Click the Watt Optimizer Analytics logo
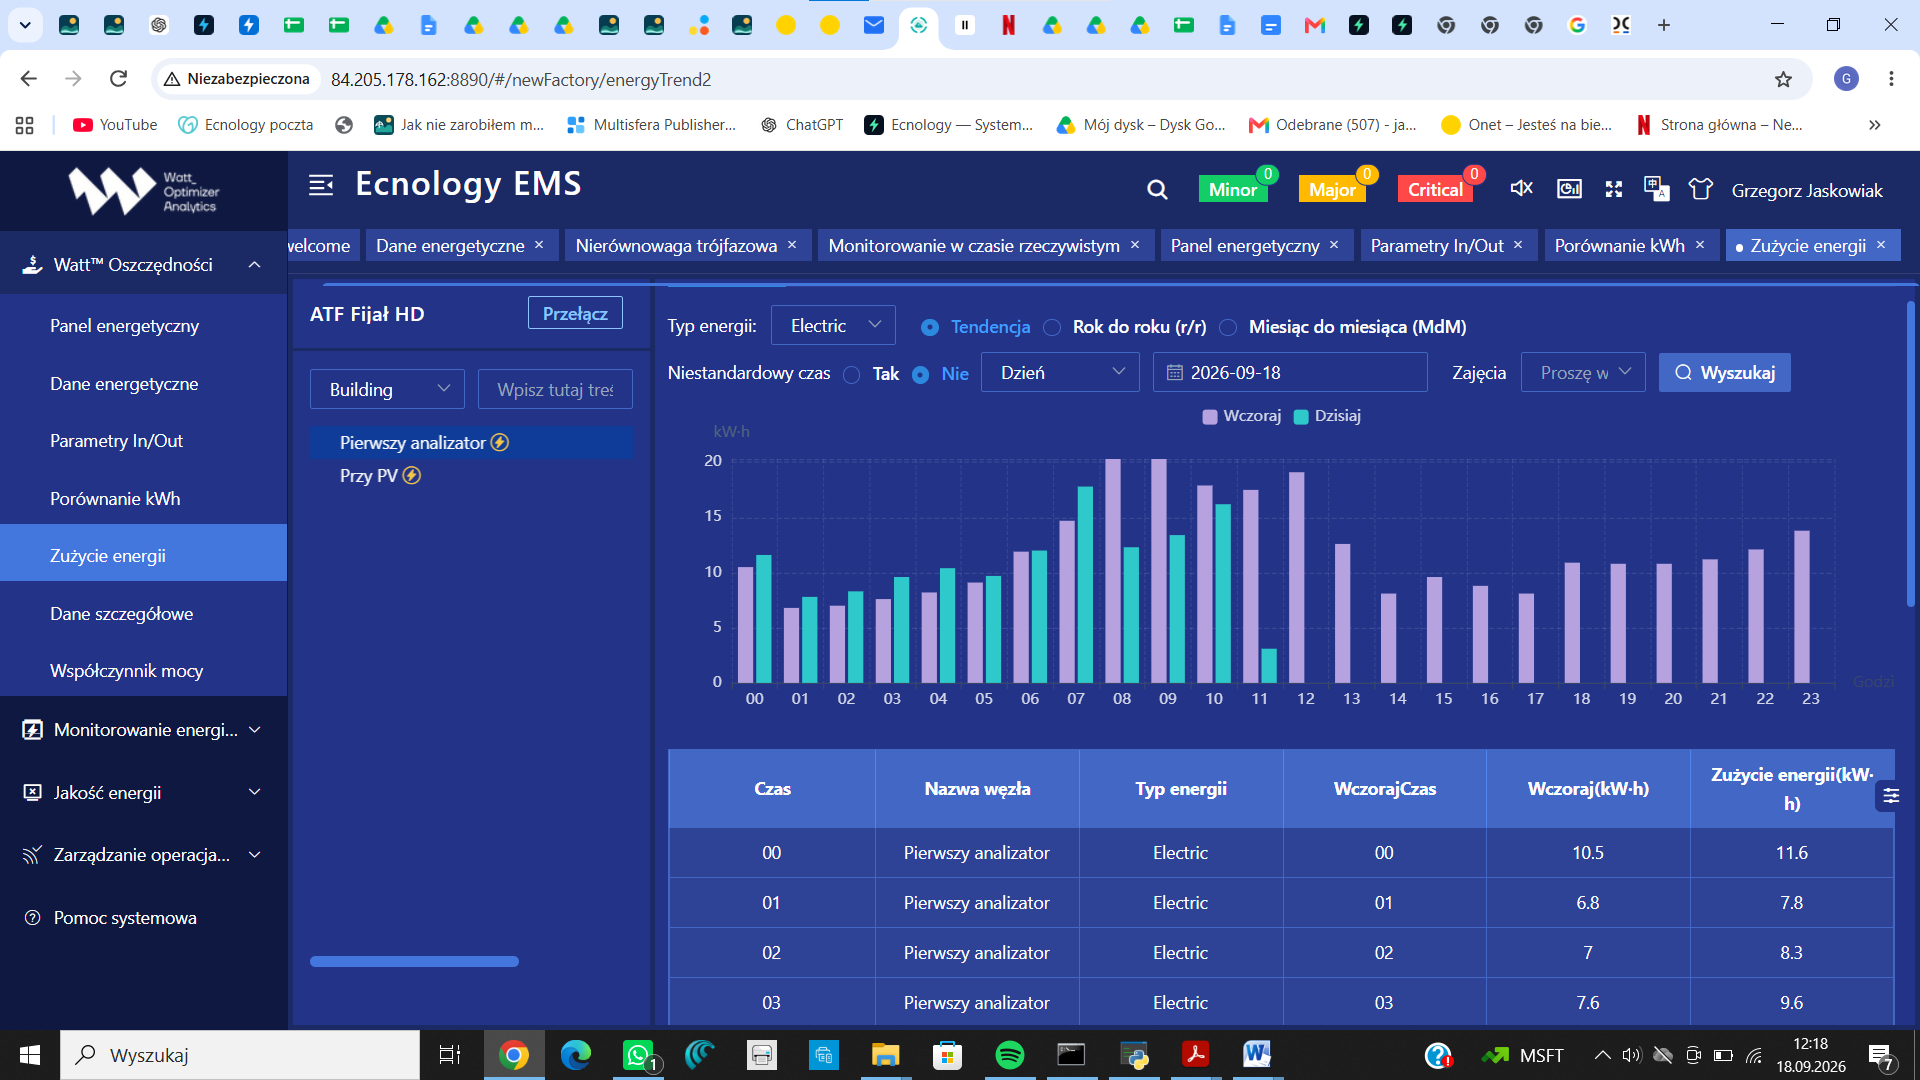The height and width of the screenshot is (1080, 1920). (x=144, y=191)
